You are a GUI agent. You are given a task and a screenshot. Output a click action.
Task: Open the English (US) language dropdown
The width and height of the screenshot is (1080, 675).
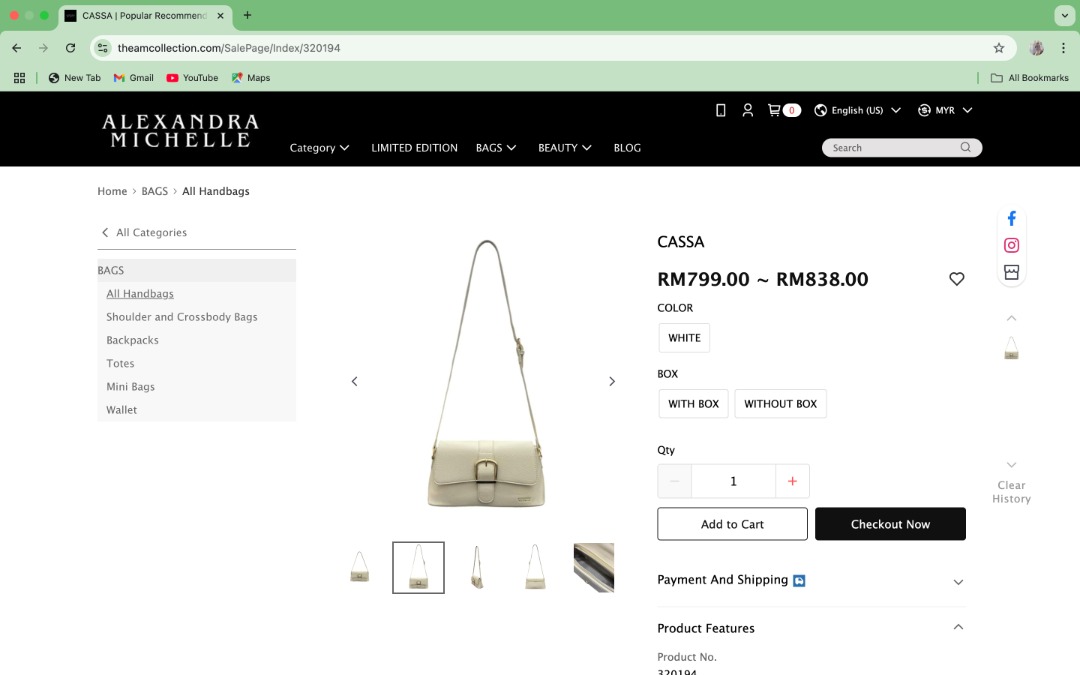pyautogui.click(x=857, y=110)
